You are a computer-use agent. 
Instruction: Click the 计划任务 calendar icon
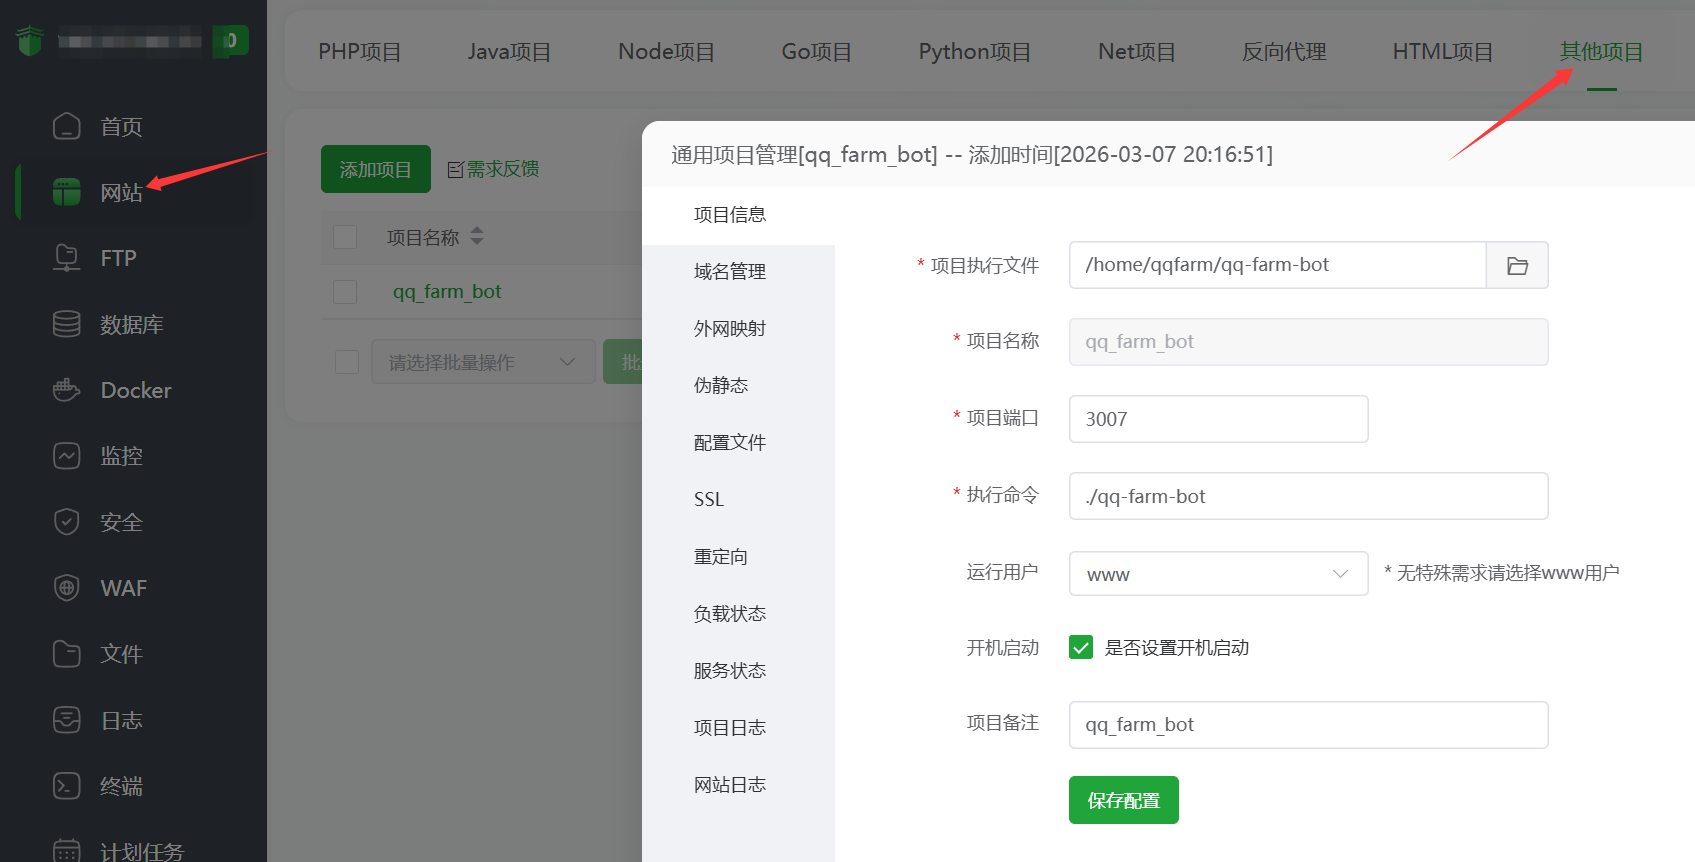click(66, 851)
